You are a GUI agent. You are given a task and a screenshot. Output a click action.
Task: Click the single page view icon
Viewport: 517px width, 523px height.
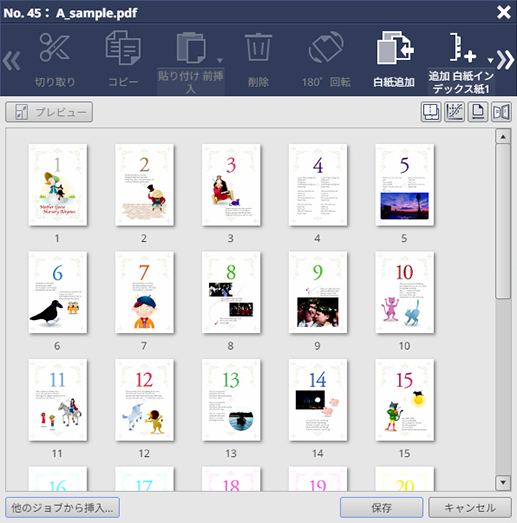coord(478,112)
